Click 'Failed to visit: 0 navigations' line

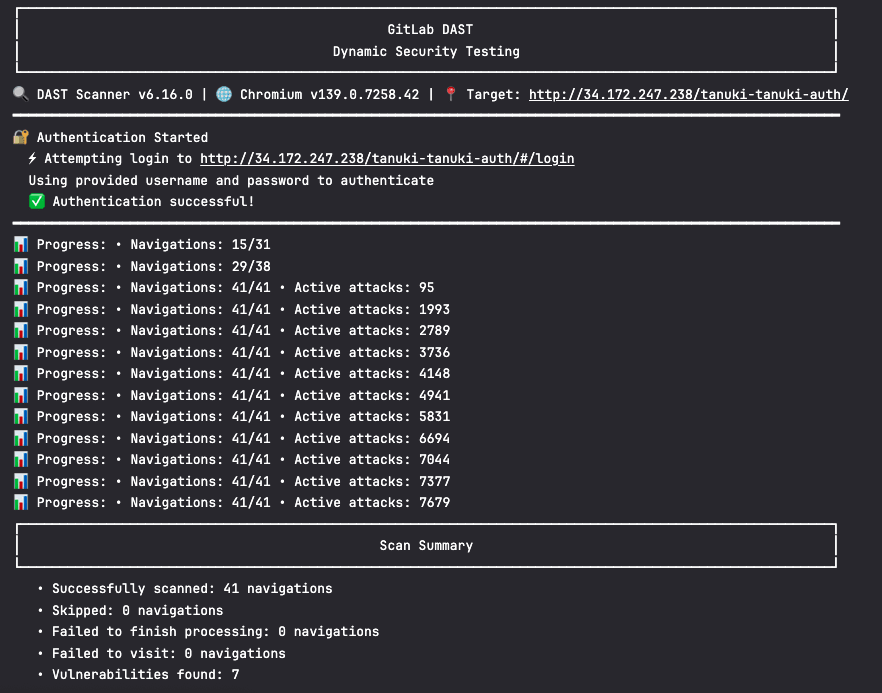169,654
